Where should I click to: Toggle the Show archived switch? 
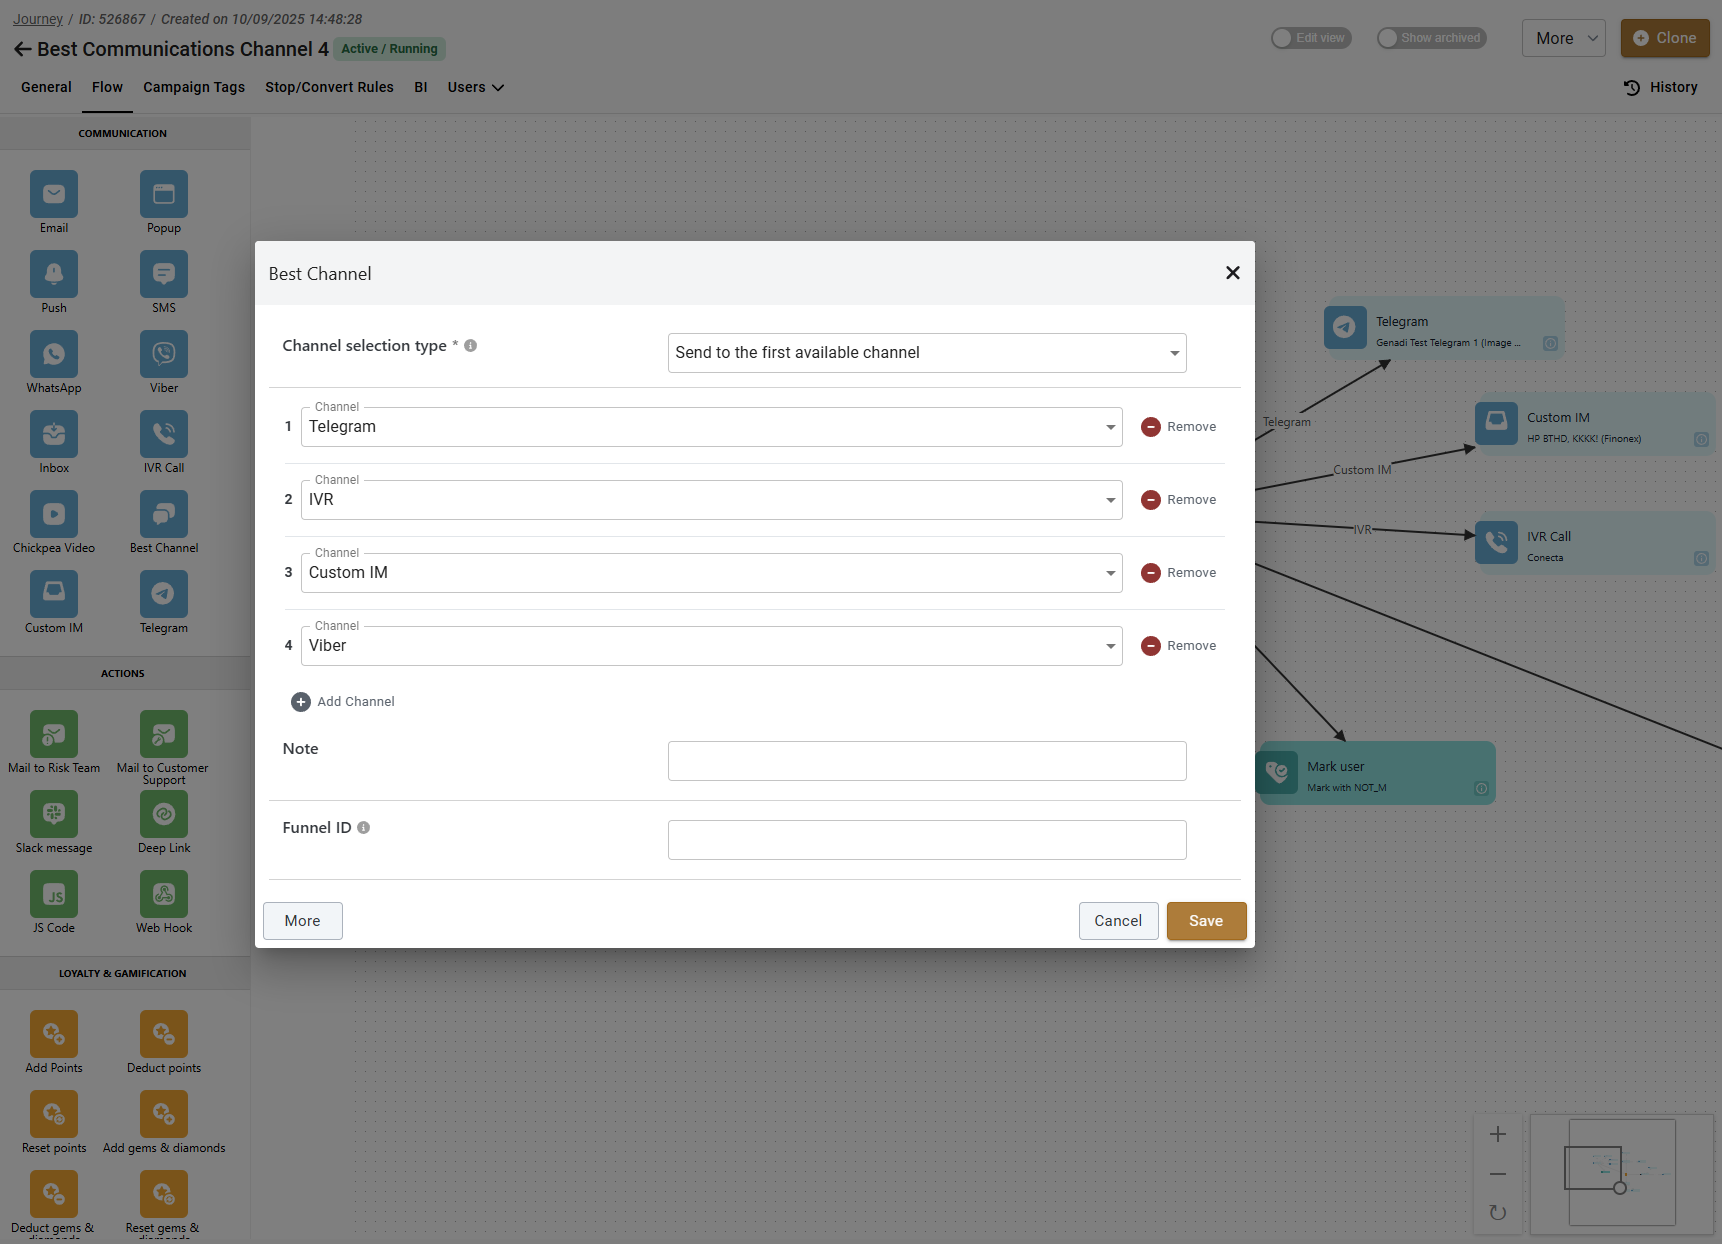(x=1430, y=38)
